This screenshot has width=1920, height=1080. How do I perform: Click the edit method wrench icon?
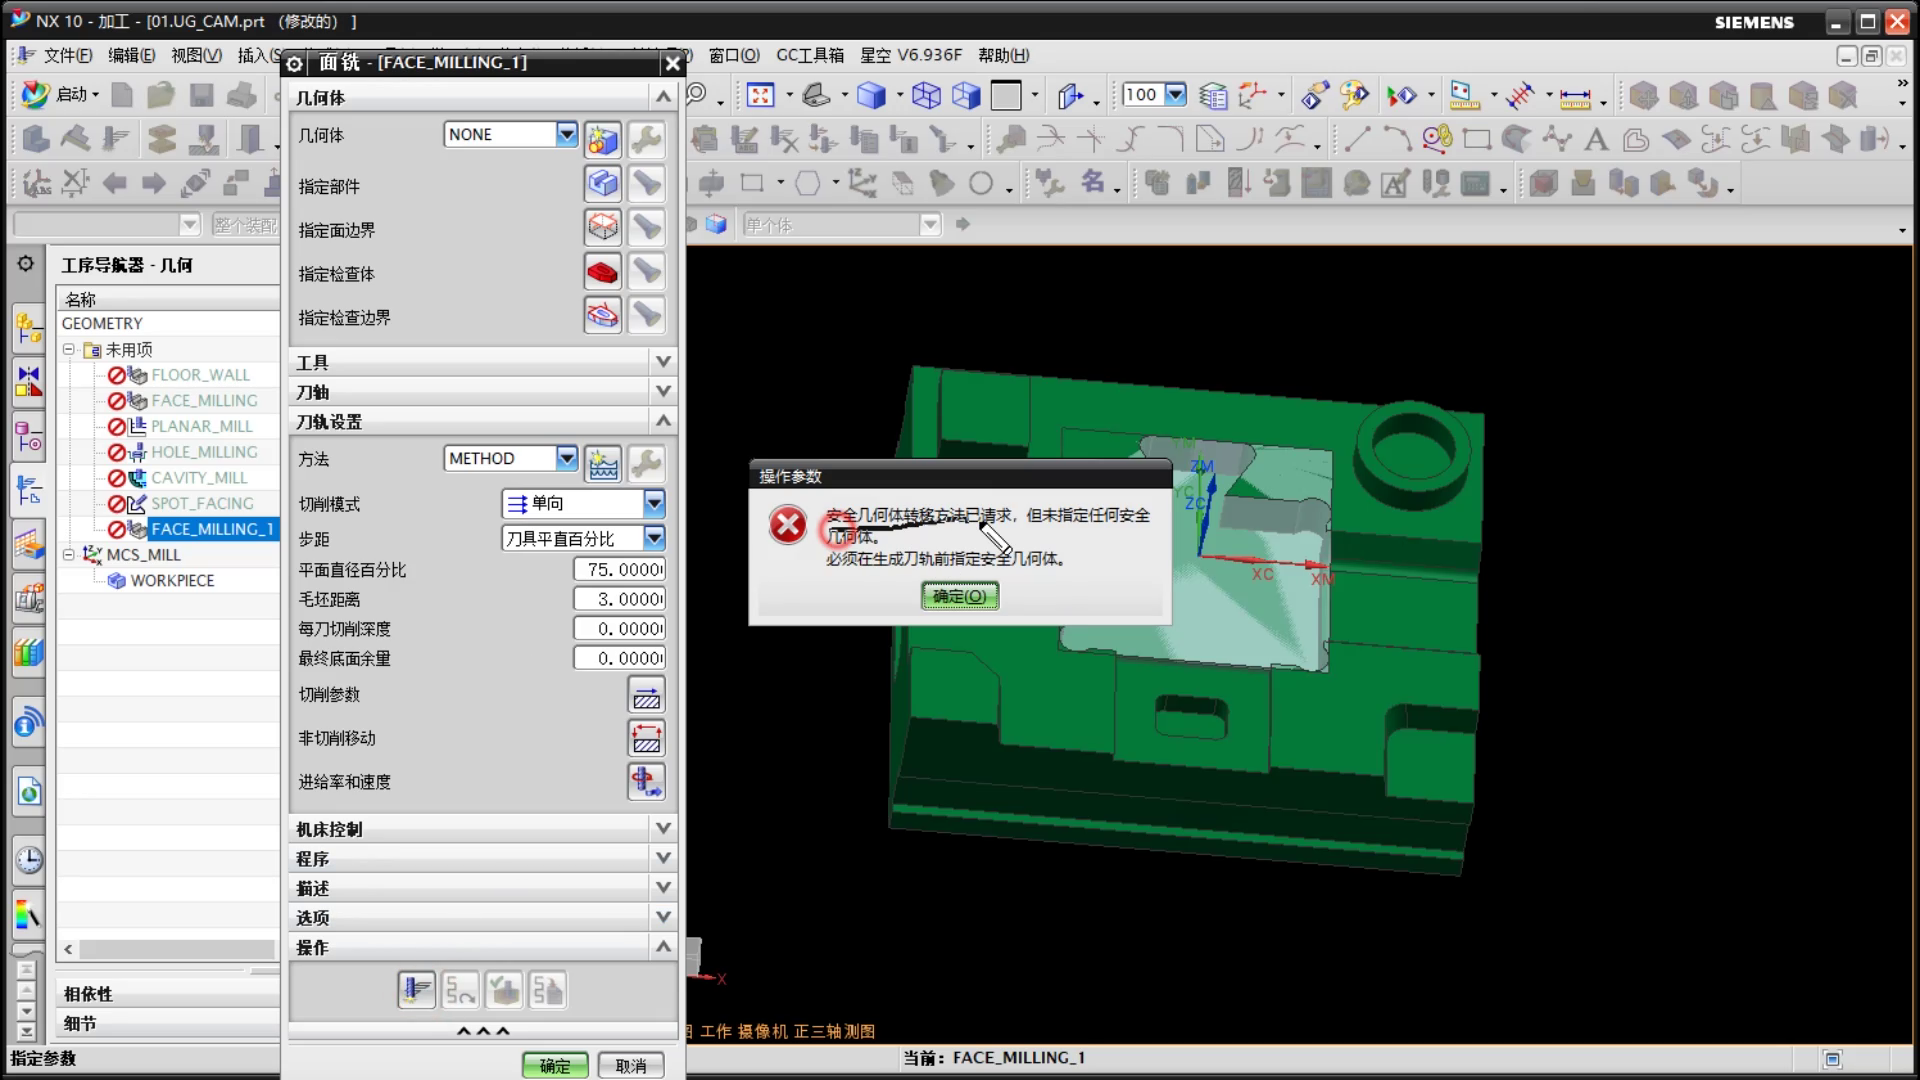coord(646,463)
